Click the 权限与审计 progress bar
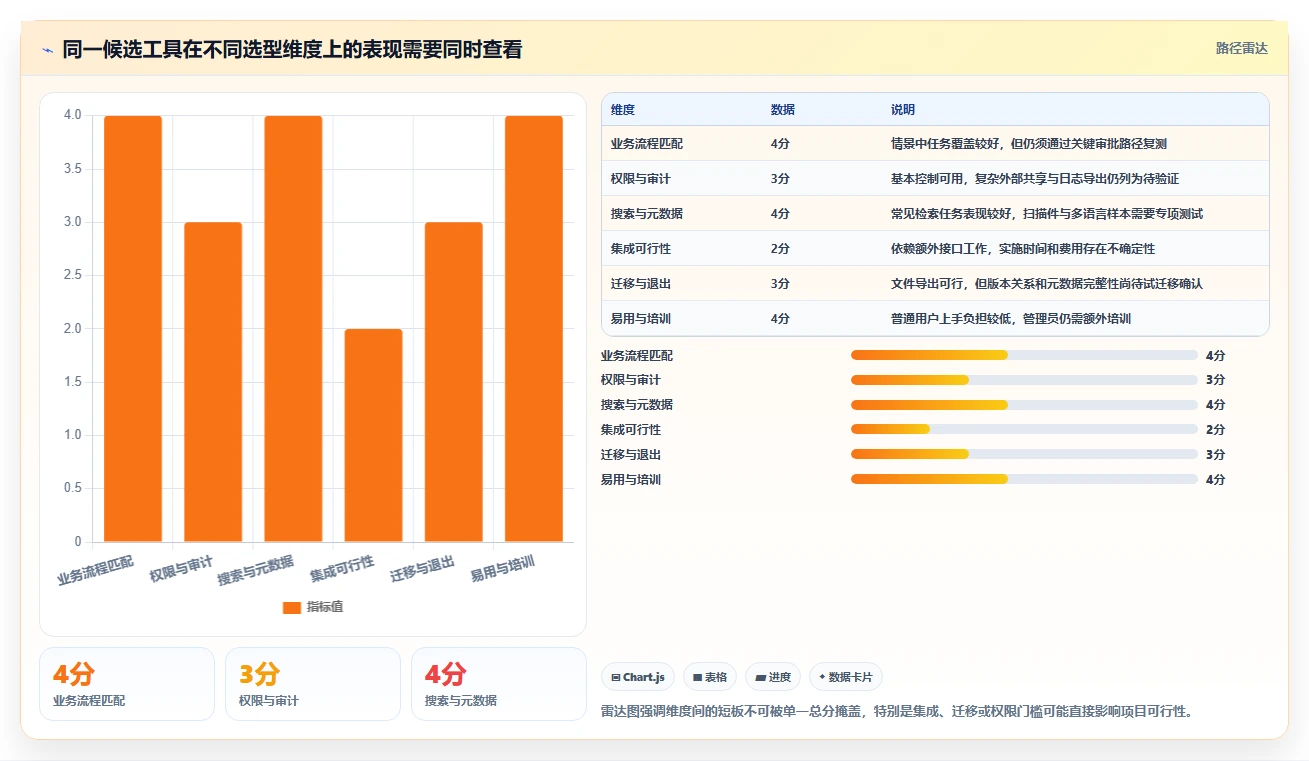Image resolution: width=1309 pixels, height=761 pixels. coord(1024,380)
